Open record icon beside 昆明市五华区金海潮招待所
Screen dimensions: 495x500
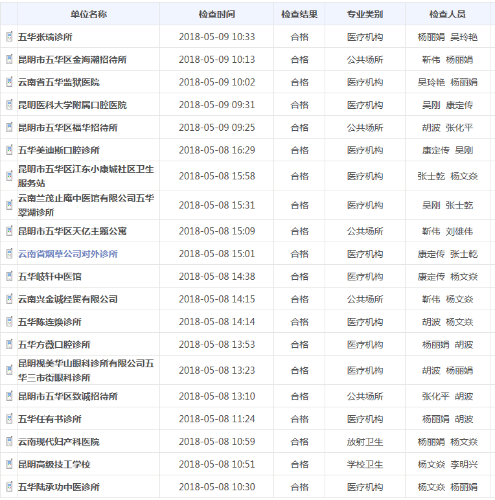click(x=9, y=59)
